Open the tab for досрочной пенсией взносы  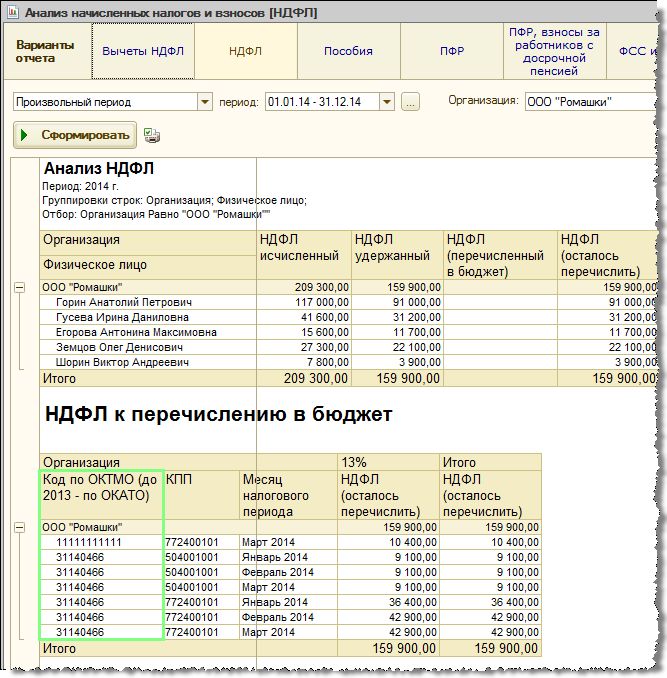pos(553,51)
